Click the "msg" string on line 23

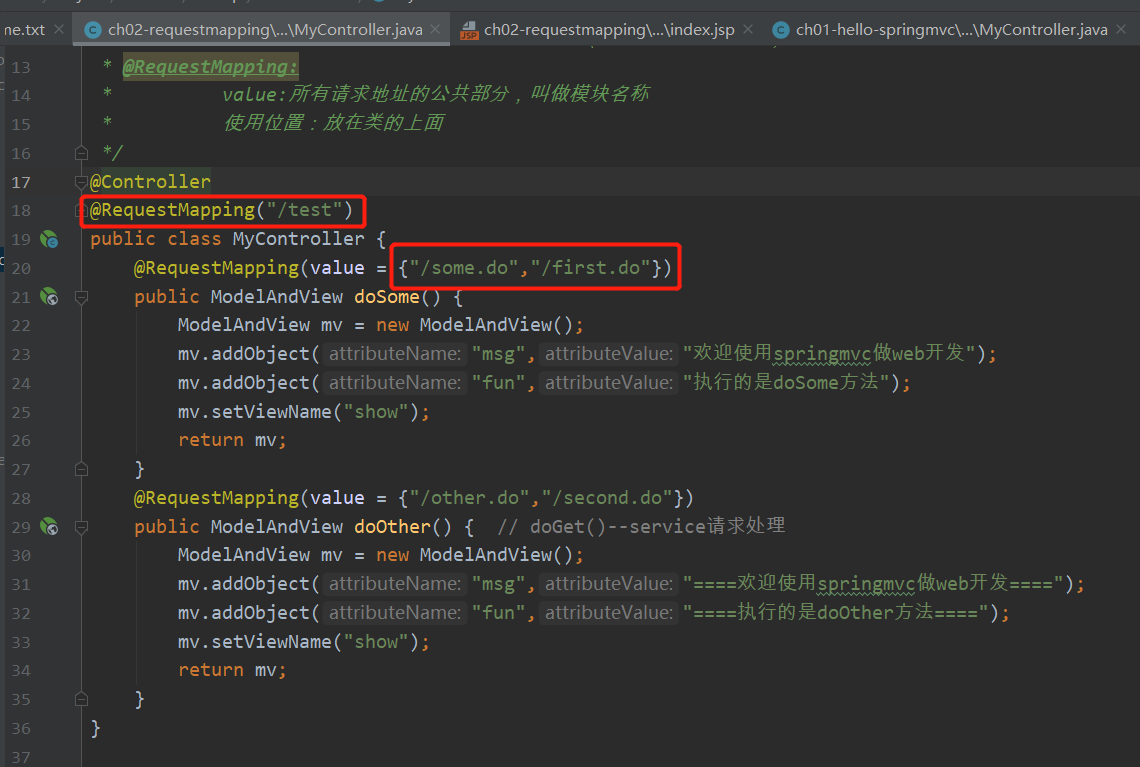(x=498, y=354)
